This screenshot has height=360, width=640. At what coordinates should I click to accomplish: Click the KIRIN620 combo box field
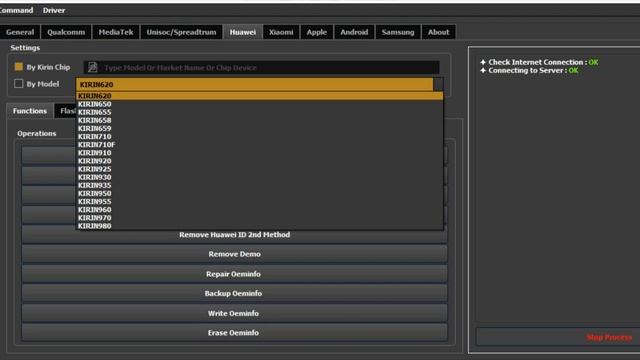point(255,84)
